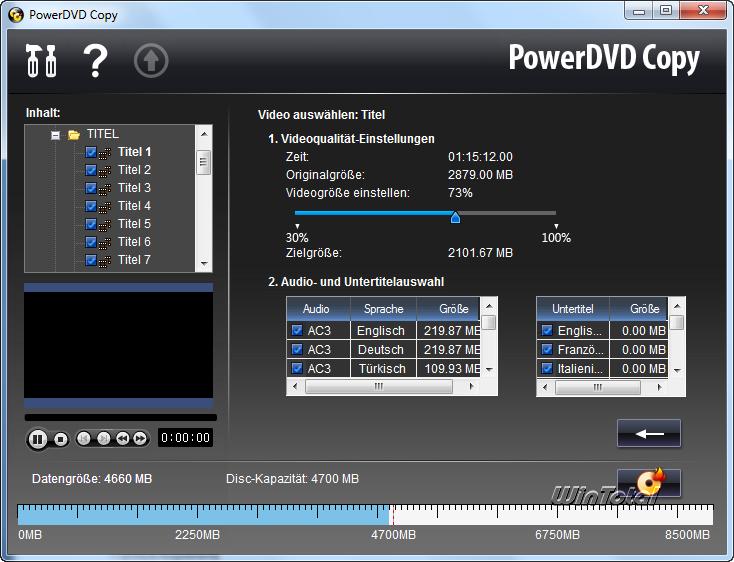Toggle the Titel 3 checkbox

click(x=91, y=188)
